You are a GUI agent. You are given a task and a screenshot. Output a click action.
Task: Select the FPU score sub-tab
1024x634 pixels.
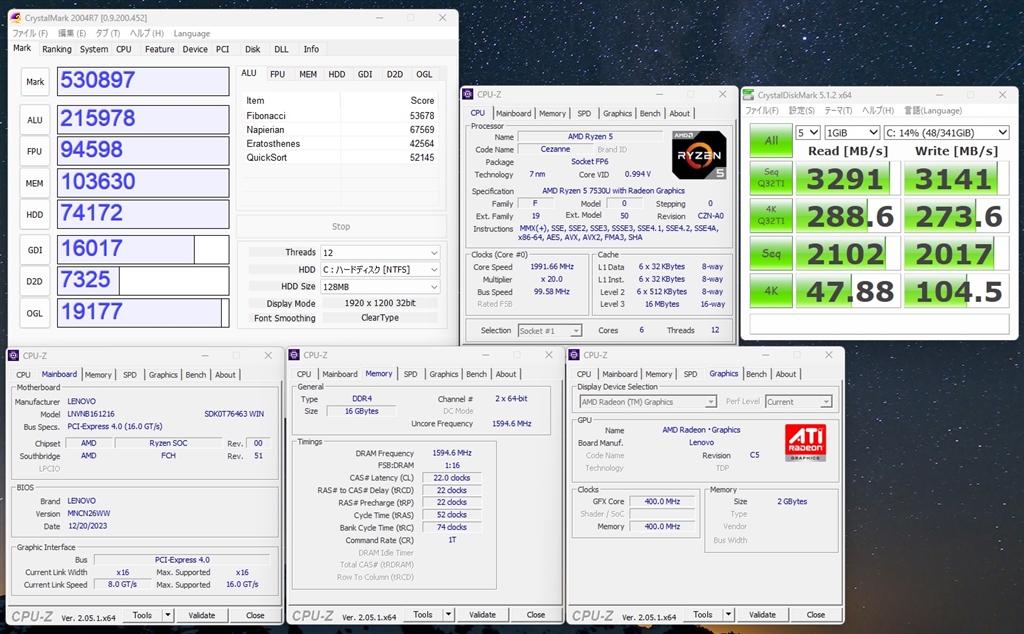coord(277,74)
